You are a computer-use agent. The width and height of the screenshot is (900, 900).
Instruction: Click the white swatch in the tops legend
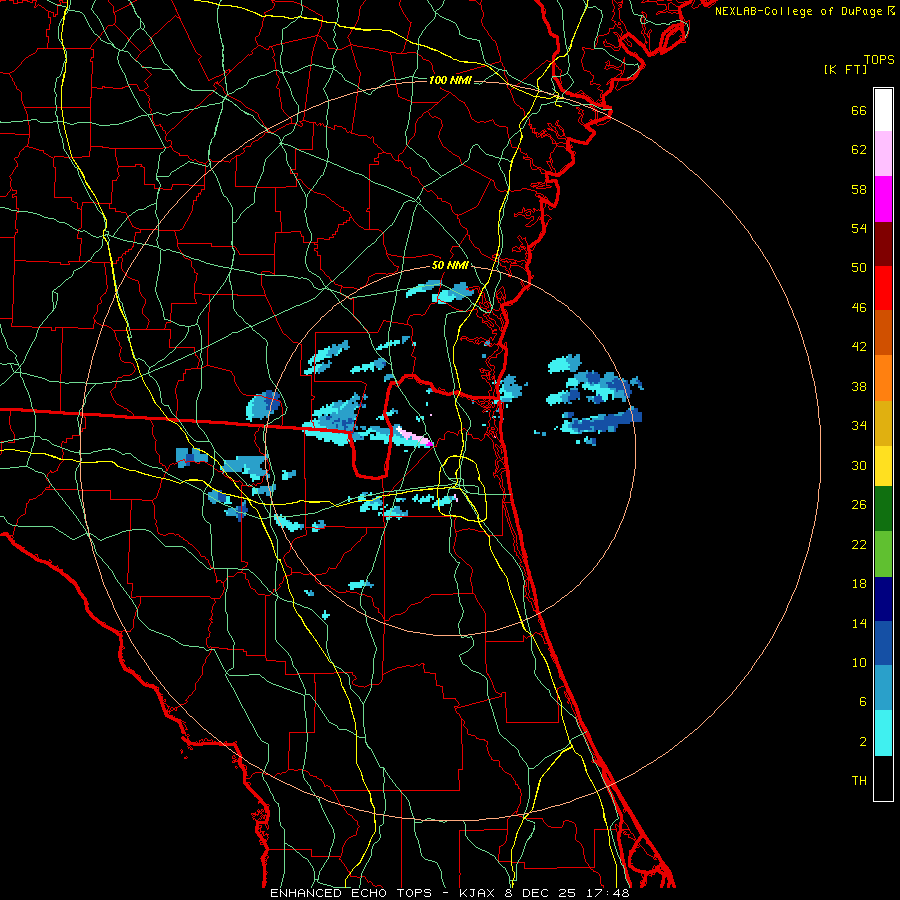(x=883, y=110)
